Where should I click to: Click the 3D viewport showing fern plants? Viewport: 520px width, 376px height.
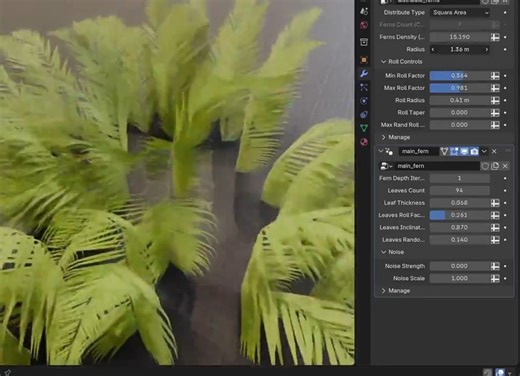[x=177, y=182]
